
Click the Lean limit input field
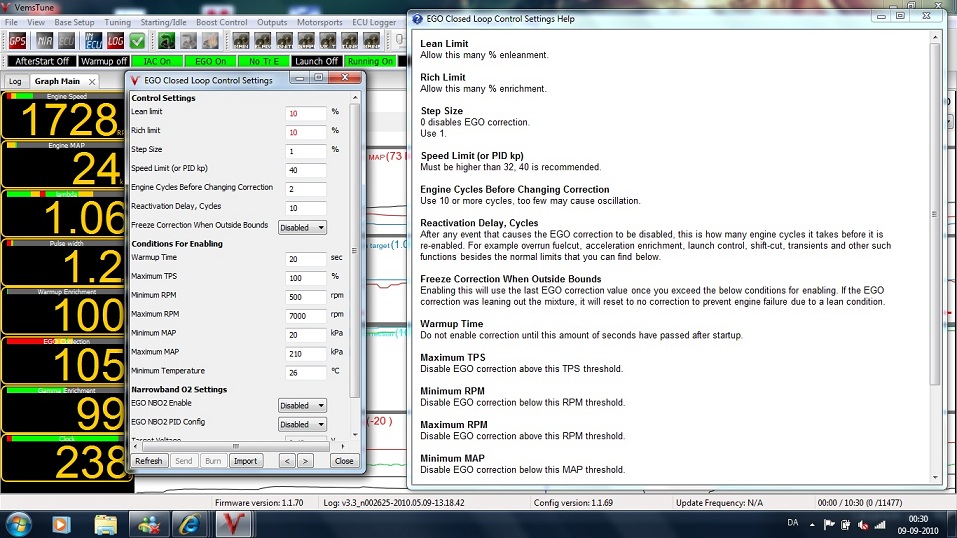(305, 114)
